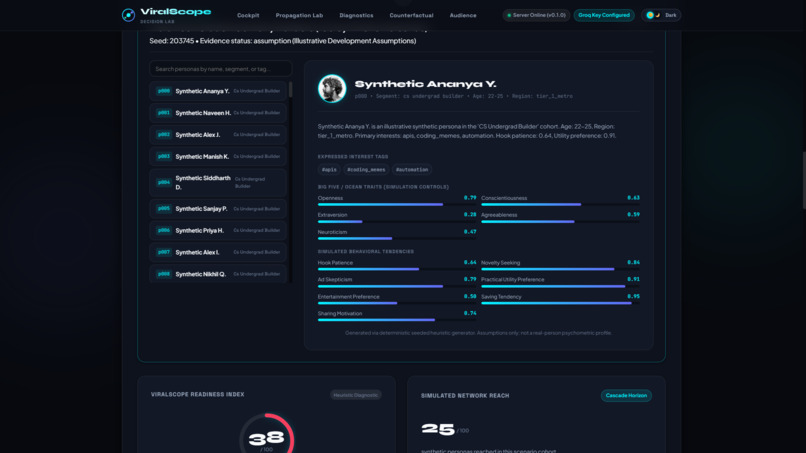
Task: Click the p003 ID badge
Action: coord(163,156)
